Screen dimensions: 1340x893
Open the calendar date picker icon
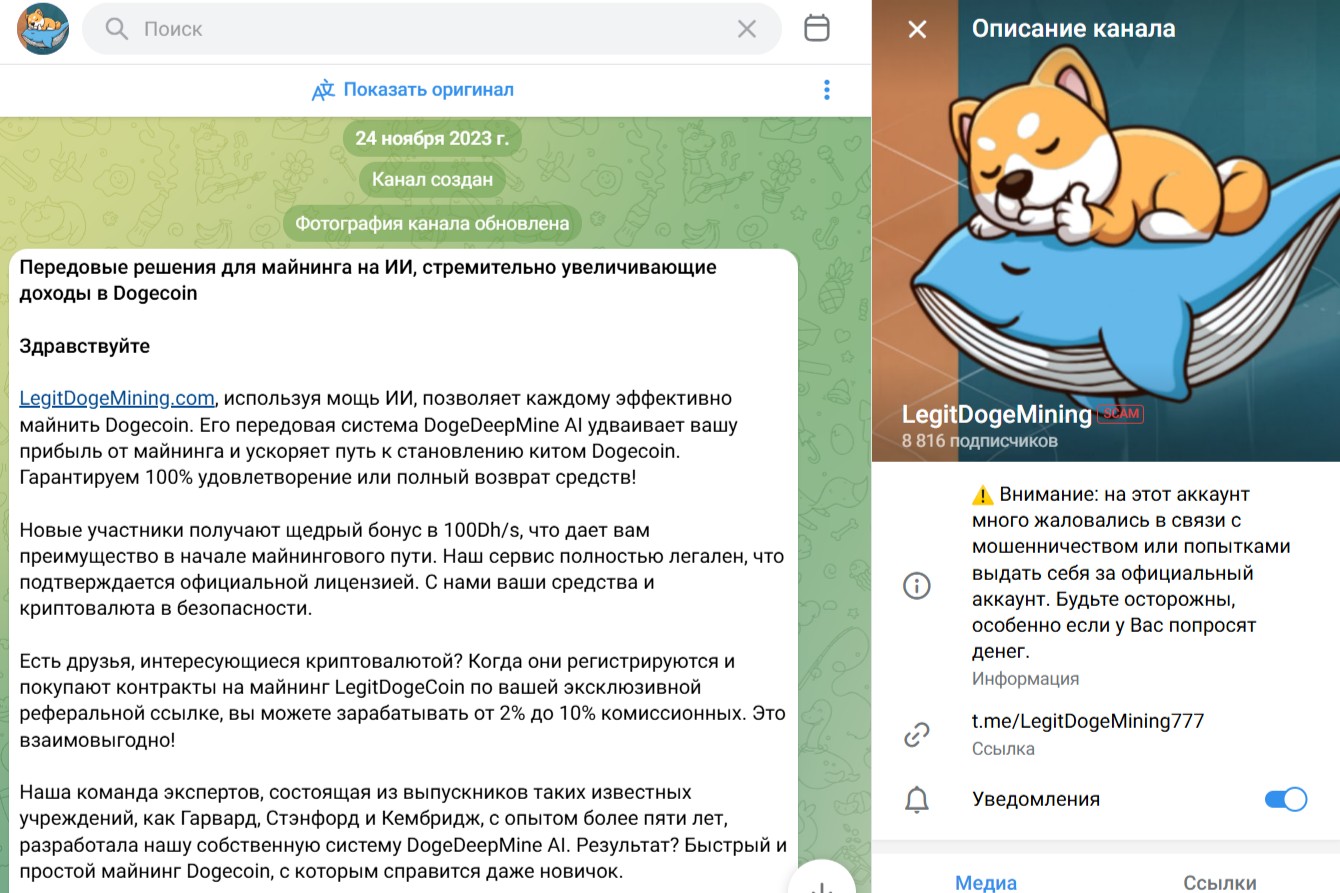click(x=817, y=28)
